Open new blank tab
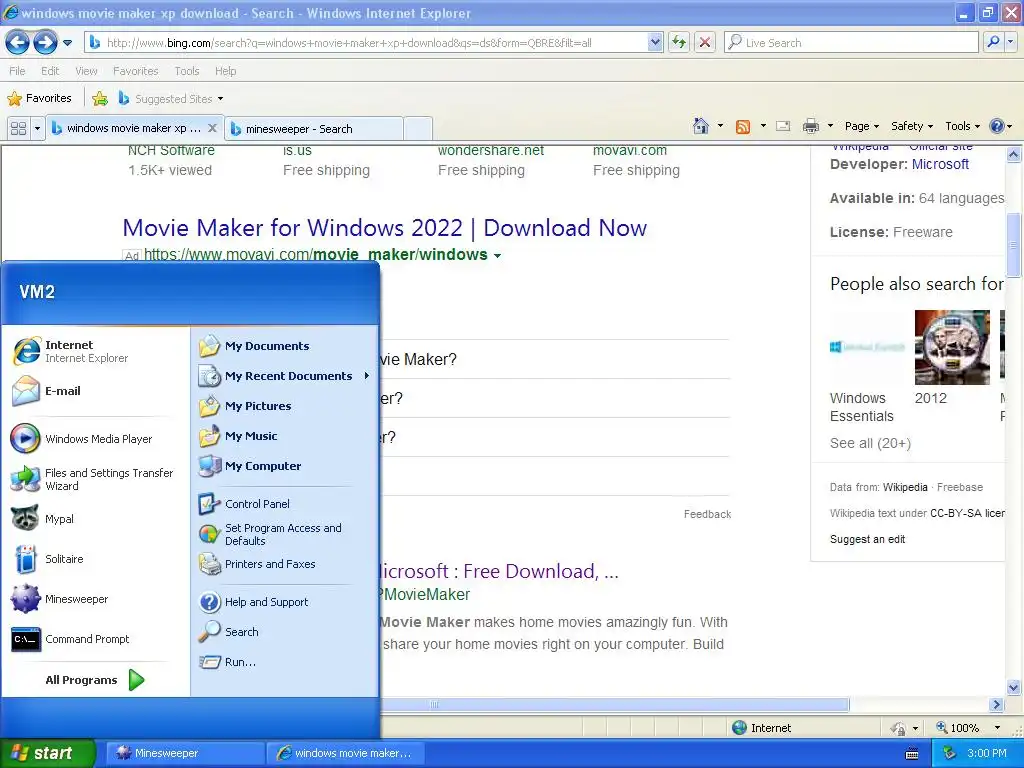Image resolution: width=1024 pixels, height=768 pixels. (418, 129)
